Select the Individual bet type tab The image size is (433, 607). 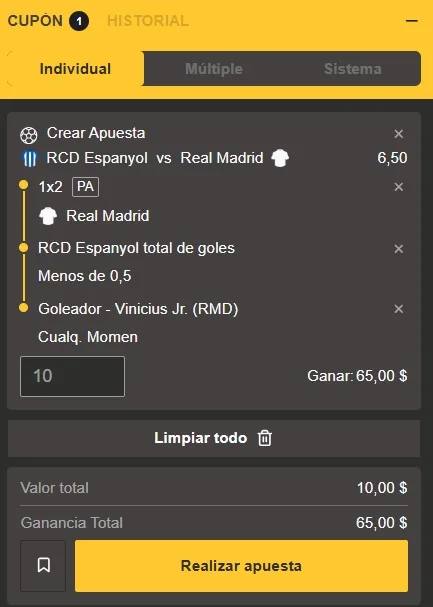coord(75,69)
